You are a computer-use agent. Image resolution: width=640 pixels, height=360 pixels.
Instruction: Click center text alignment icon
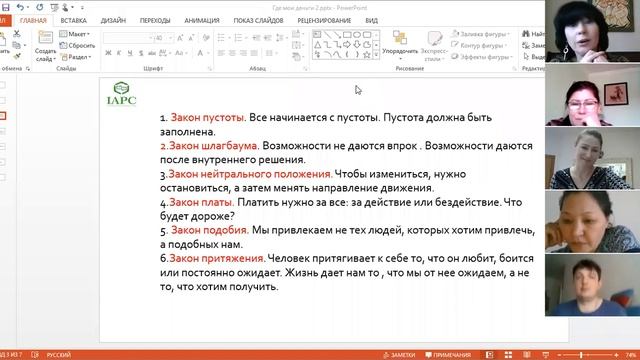(x=232, y=53)
